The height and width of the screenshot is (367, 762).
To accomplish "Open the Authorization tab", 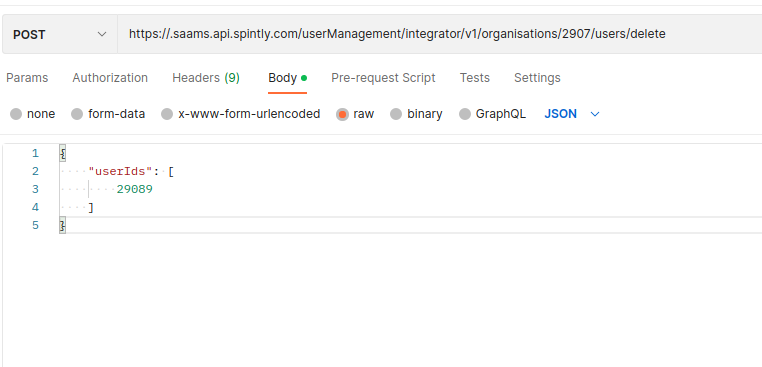I will click(x=110, y=78).
